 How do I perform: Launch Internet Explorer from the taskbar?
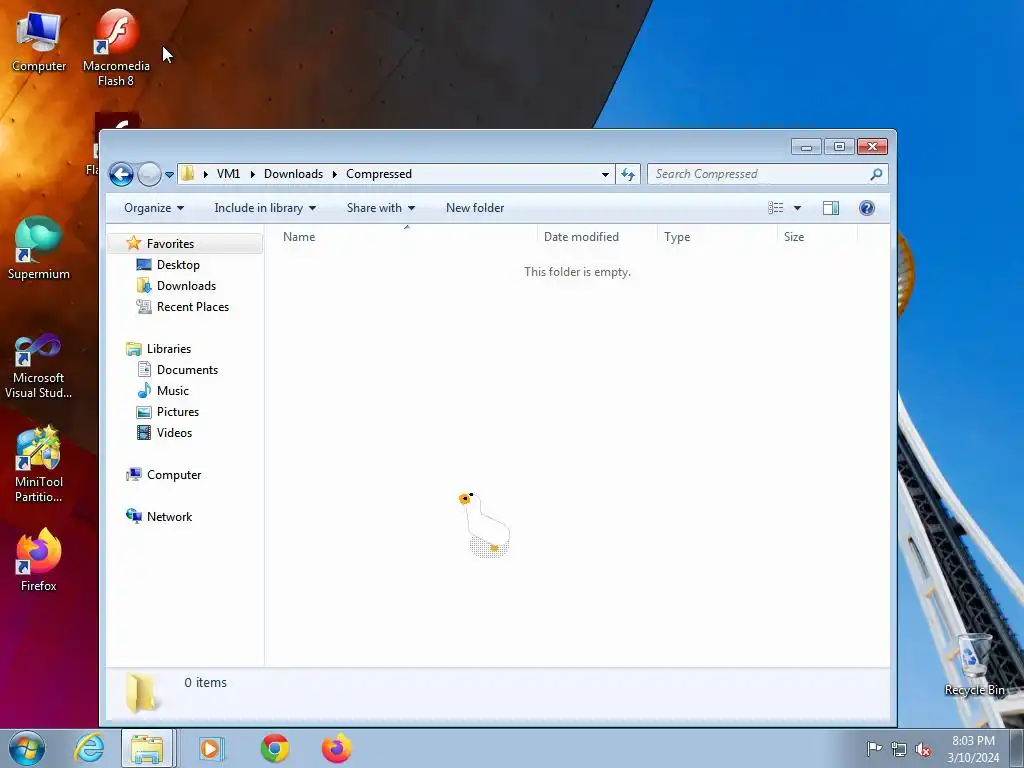coord(89,748)
